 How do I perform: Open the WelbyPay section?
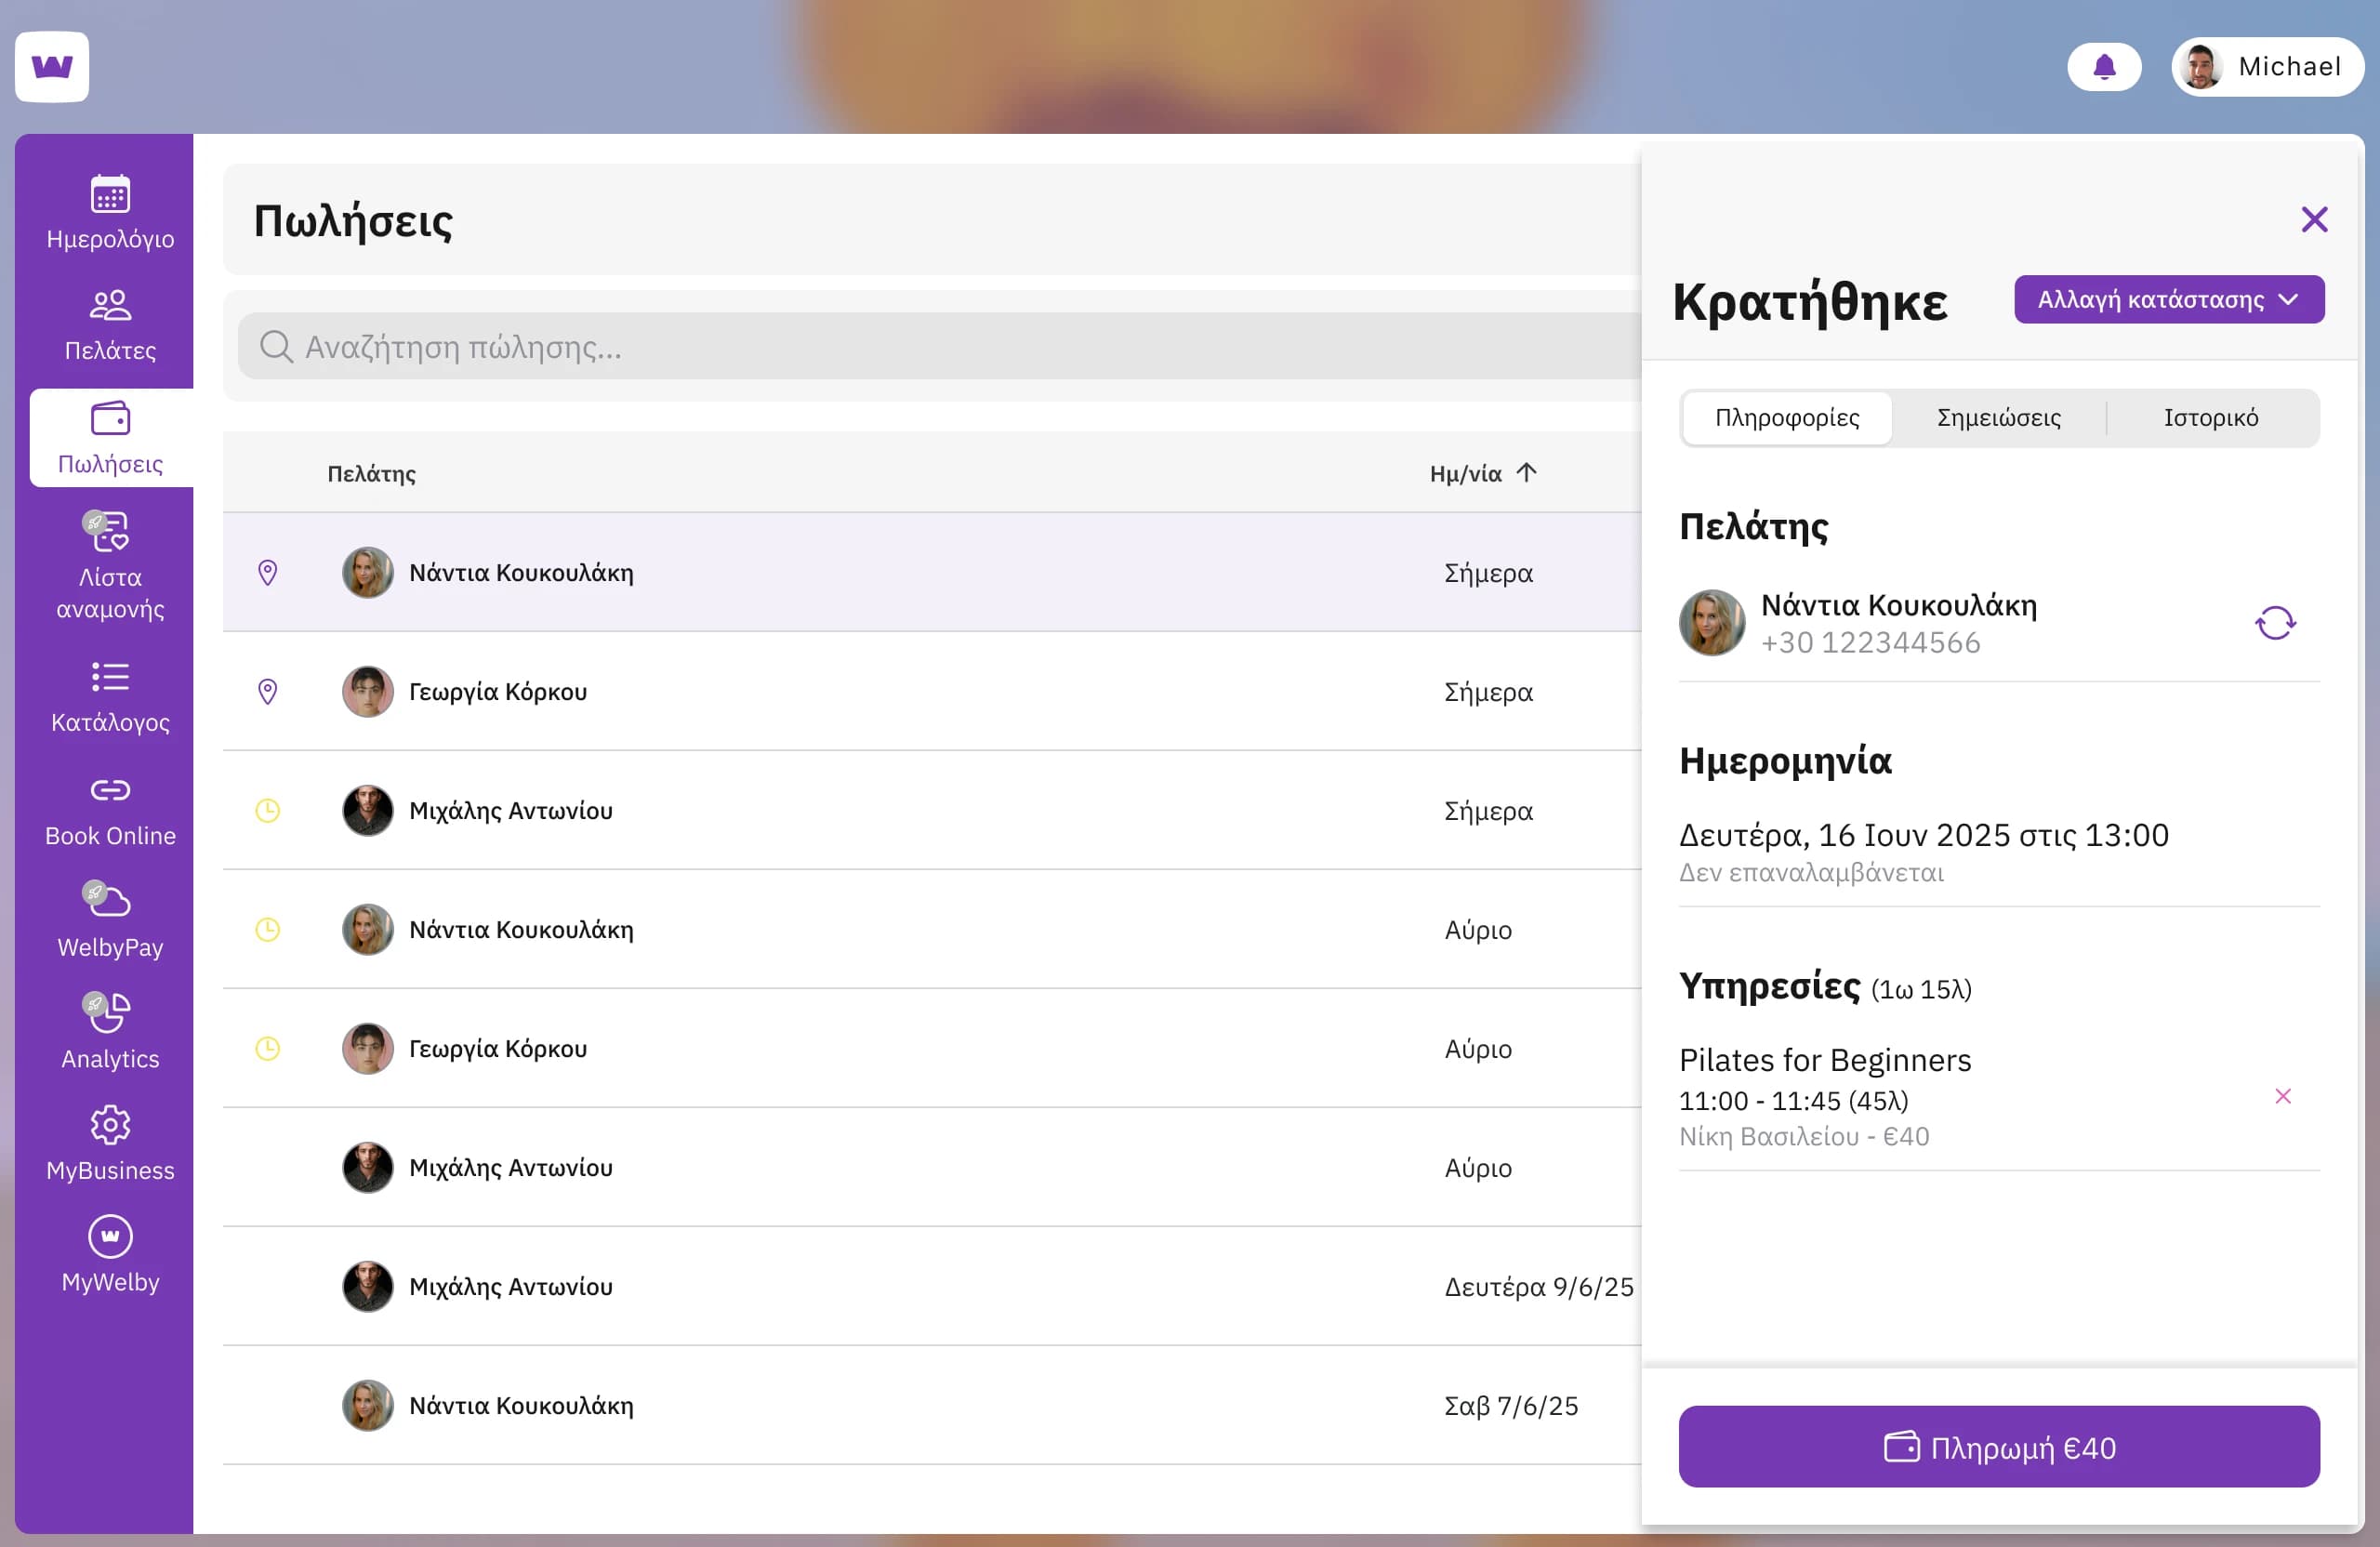point(110,921)
